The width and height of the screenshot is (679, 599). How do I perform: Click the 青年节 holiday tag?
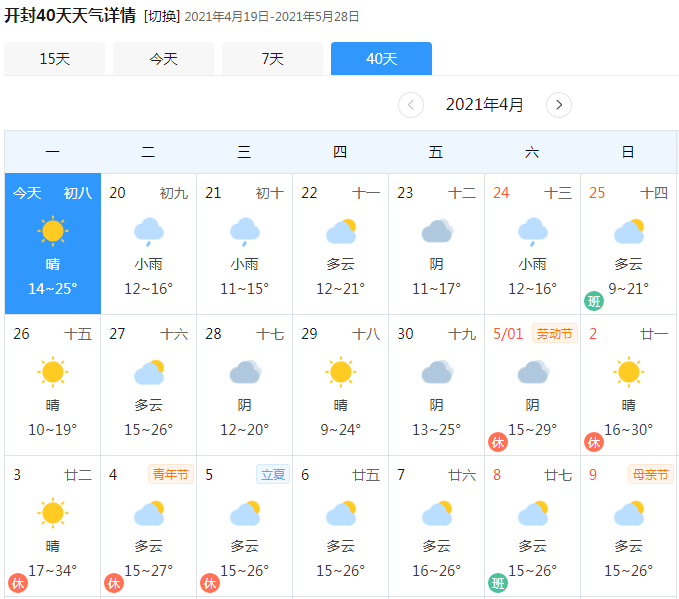click(171, 474)
